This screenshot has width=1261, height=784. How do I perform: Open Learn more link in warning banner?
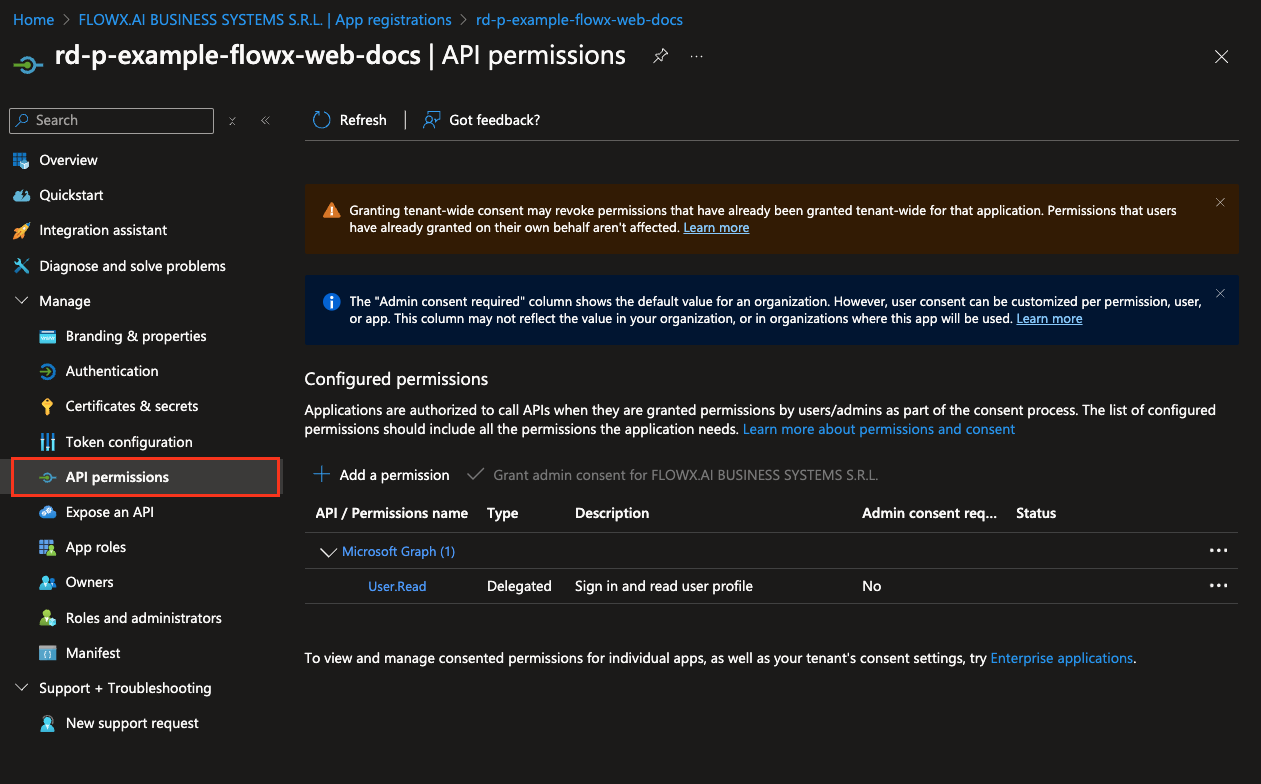click(x=716, y=228)
